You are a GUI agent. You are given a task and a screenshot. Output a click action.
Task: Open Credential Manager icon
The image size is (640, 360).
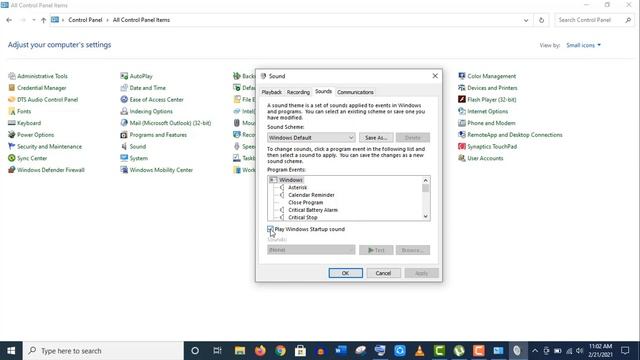pos(12,88)
